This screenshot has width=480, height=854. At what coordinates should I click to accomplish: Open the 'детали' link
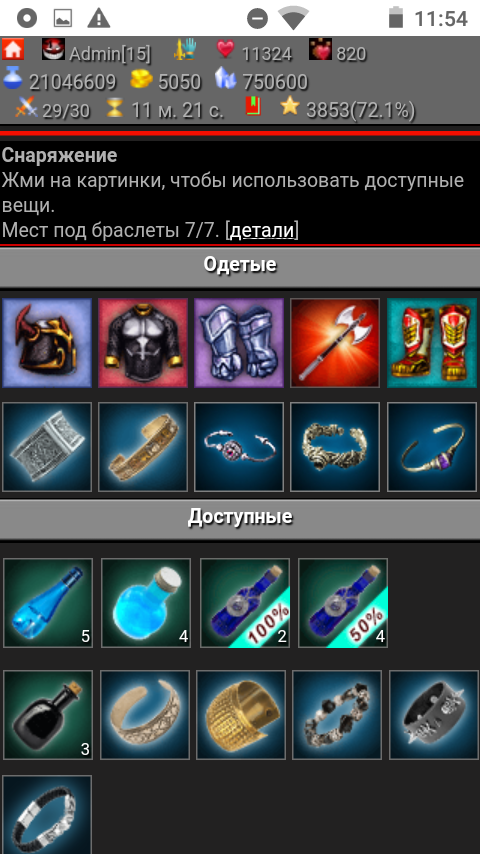coord(262,231)
